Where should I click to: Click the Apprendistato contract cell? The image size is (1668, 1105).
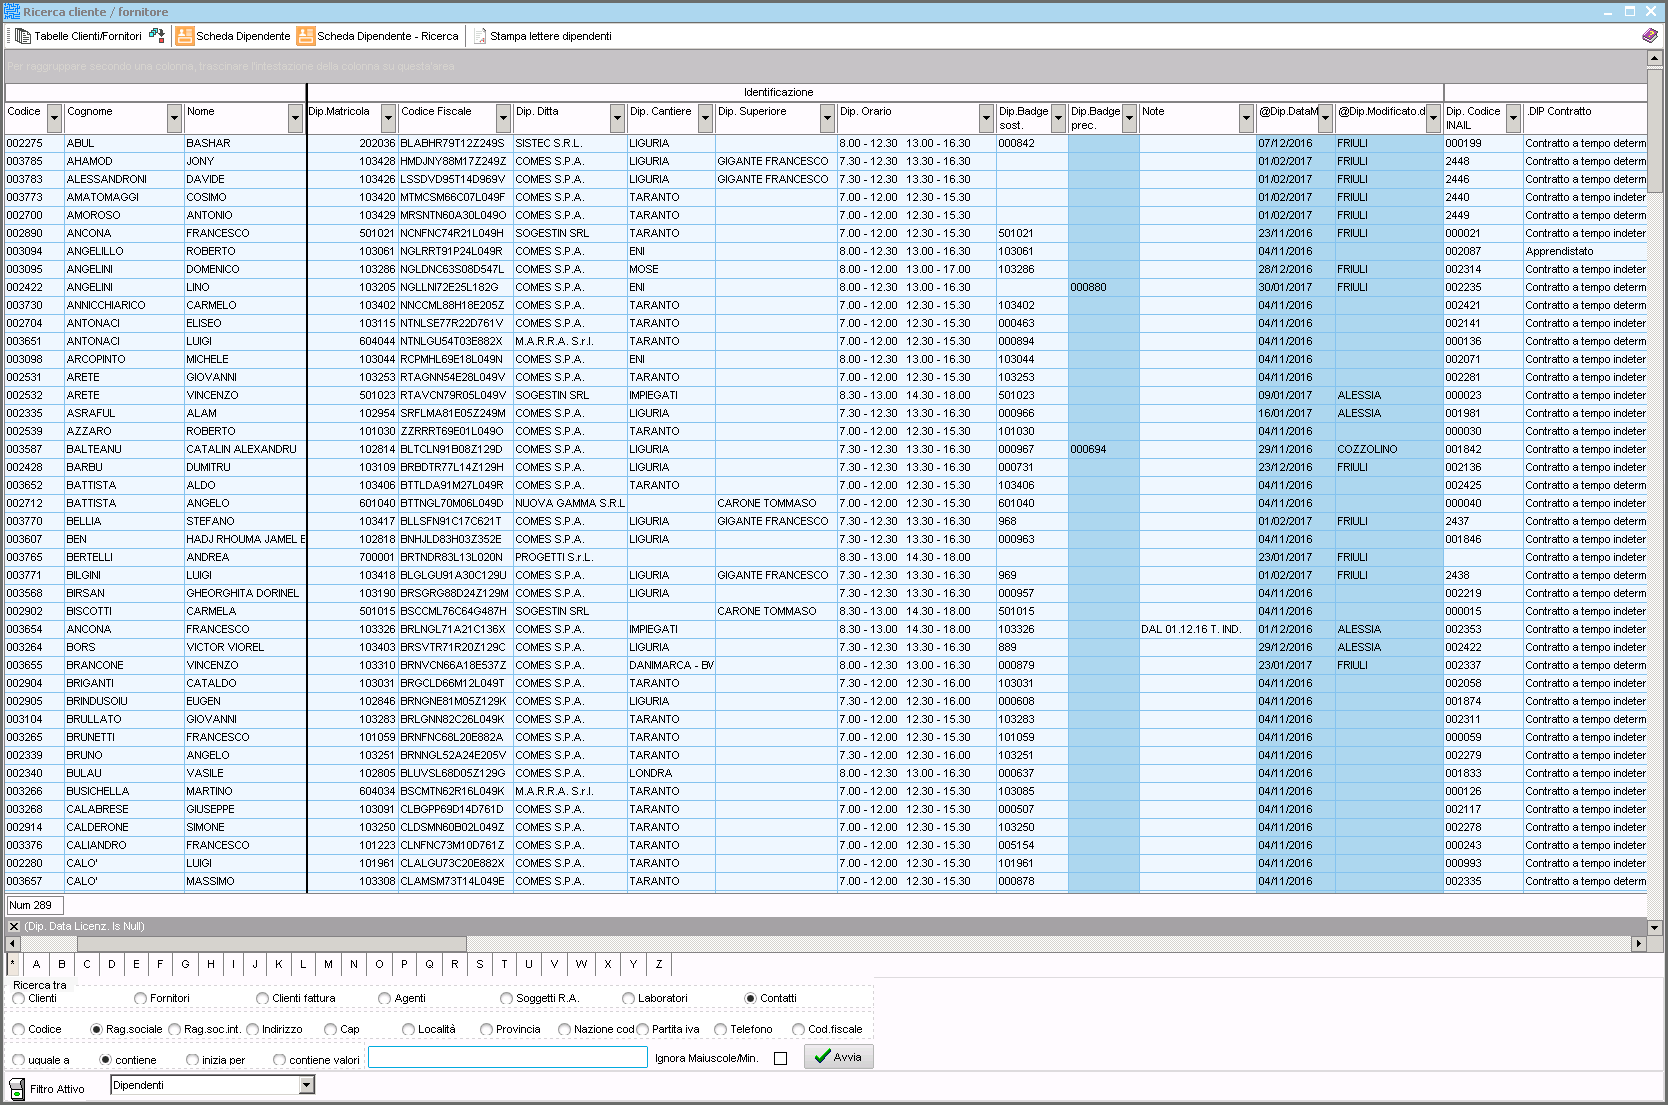(x=1585, y=251)
